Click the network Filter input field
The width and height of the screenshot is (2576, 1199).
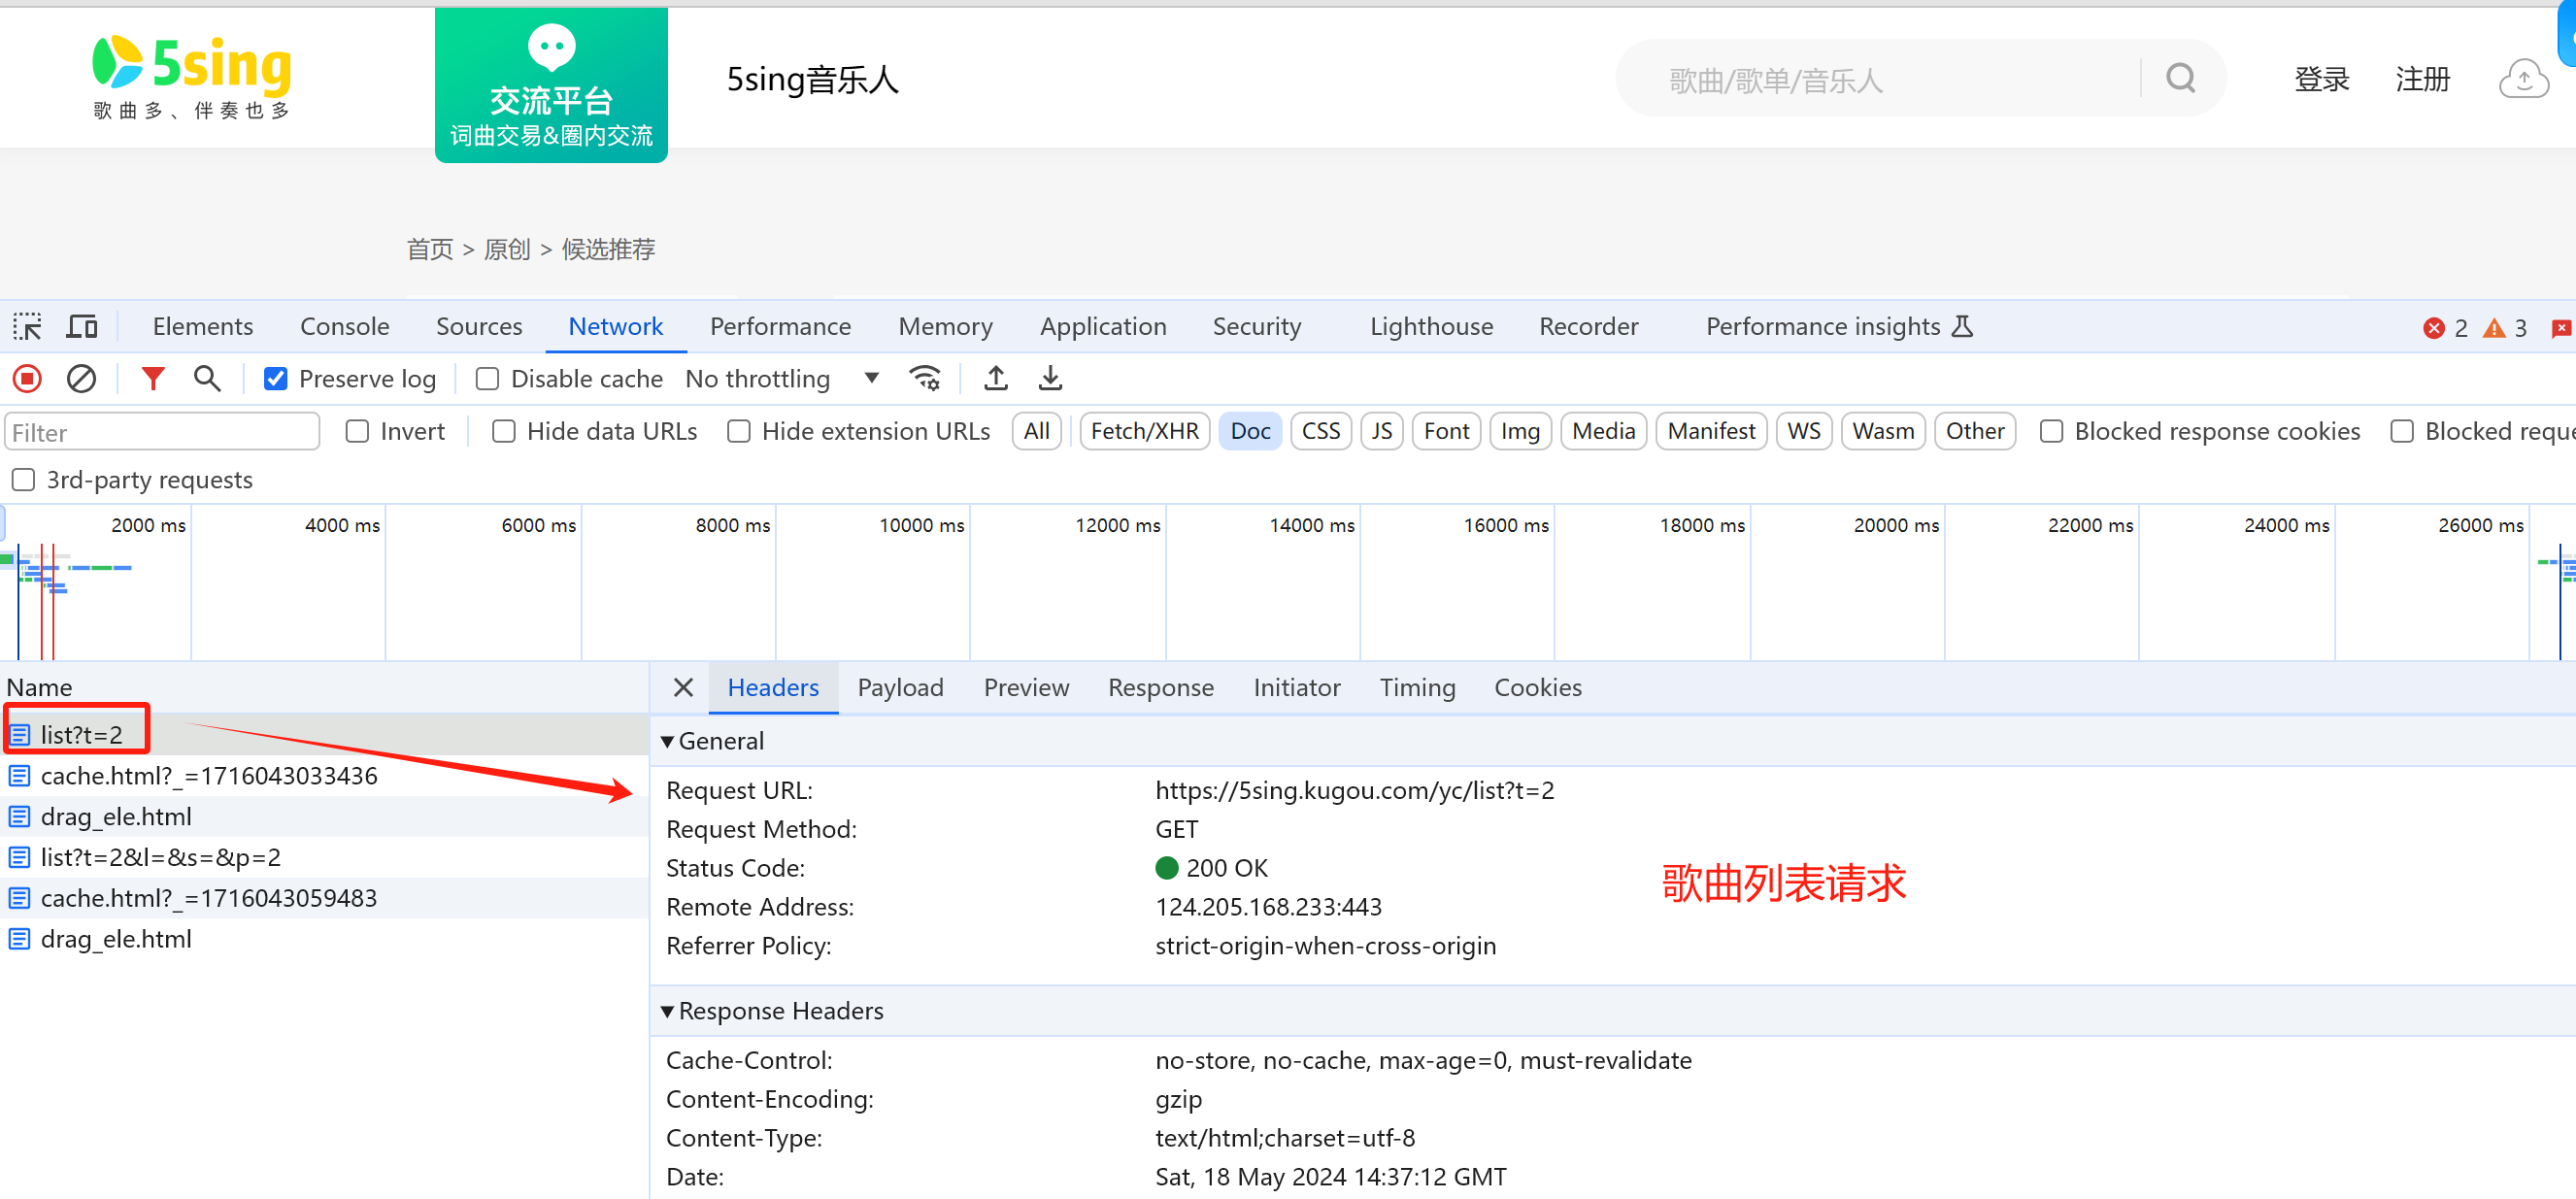163,432
